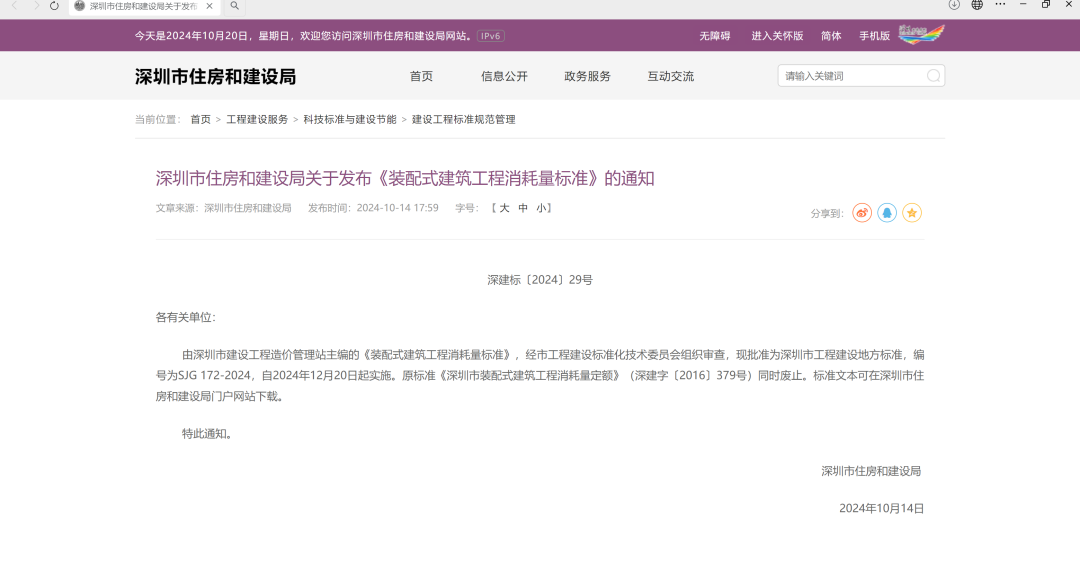Viewport: 1080px width, 569px height.
Task: Open 科技标准与建设节能 in the breadcrumb
Action: click(x=350, y=119)
